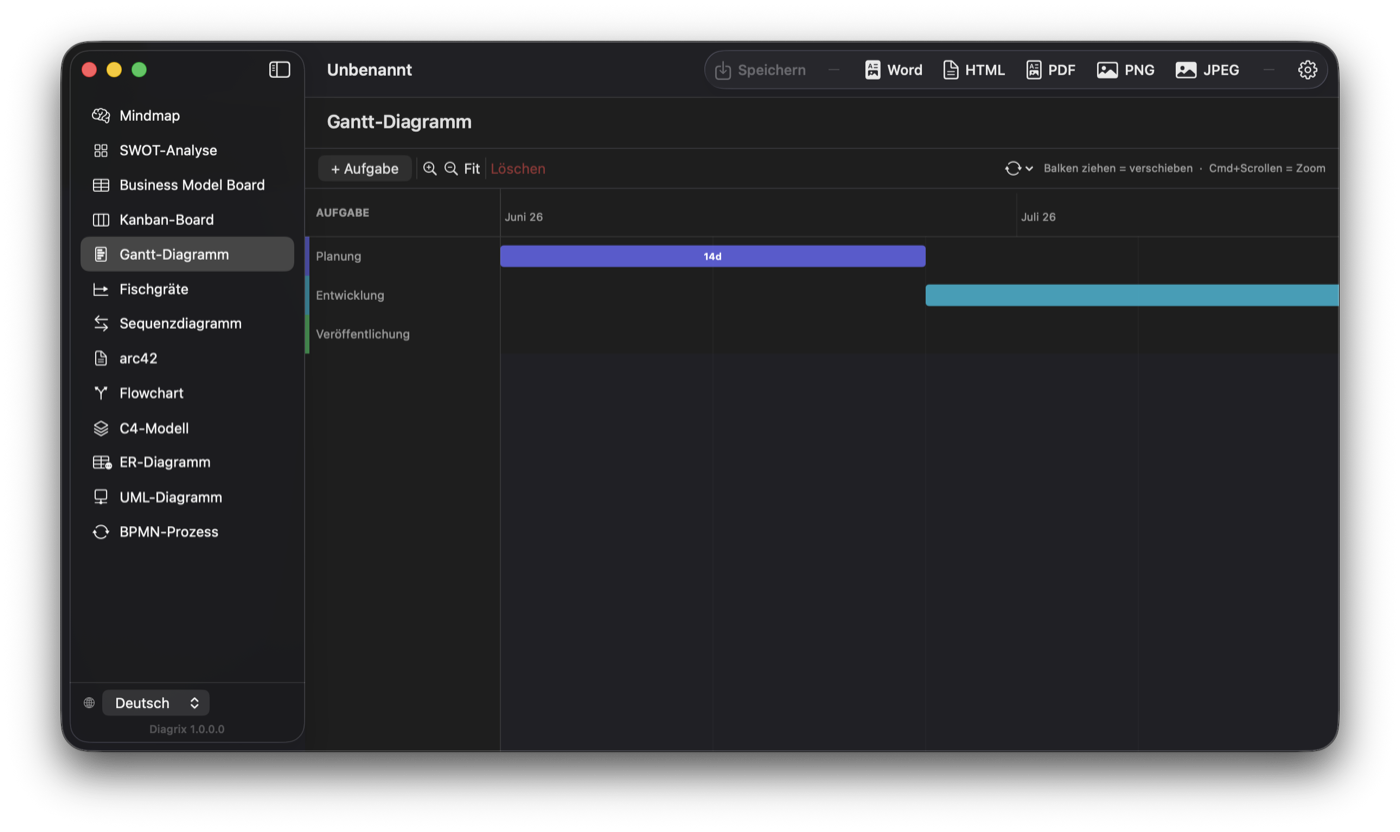Switch to SWOT-Analyse

(x=187, y=150)
